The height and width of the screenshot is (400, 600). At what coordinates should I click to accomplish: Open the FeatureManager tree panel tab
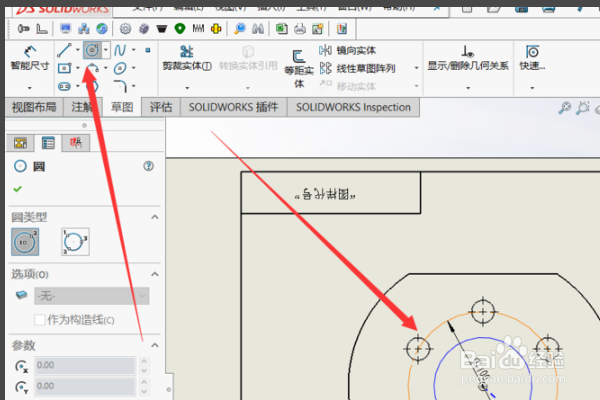(x=20, y=143)
